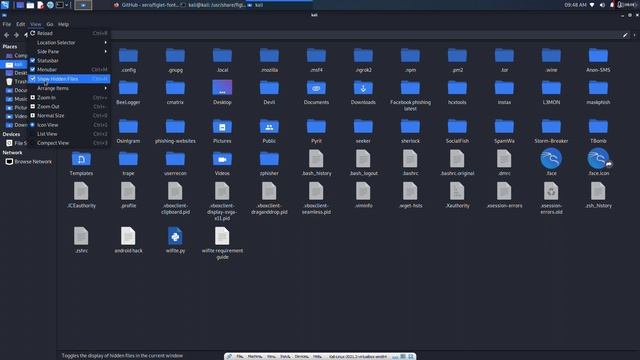Open the Public folder
This screenshot has width=640, height=360.
coord(269,131)
